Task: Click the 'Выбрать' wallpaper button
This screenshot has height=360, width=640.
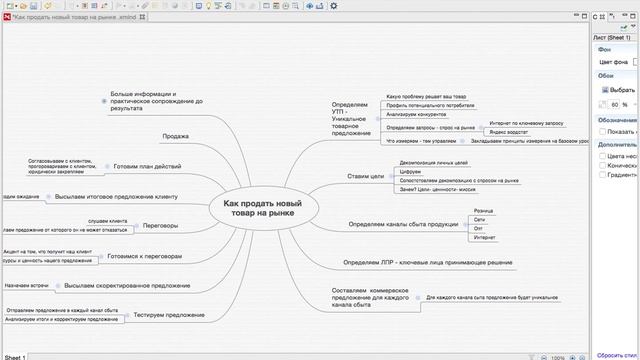Action: coord(618,90)
